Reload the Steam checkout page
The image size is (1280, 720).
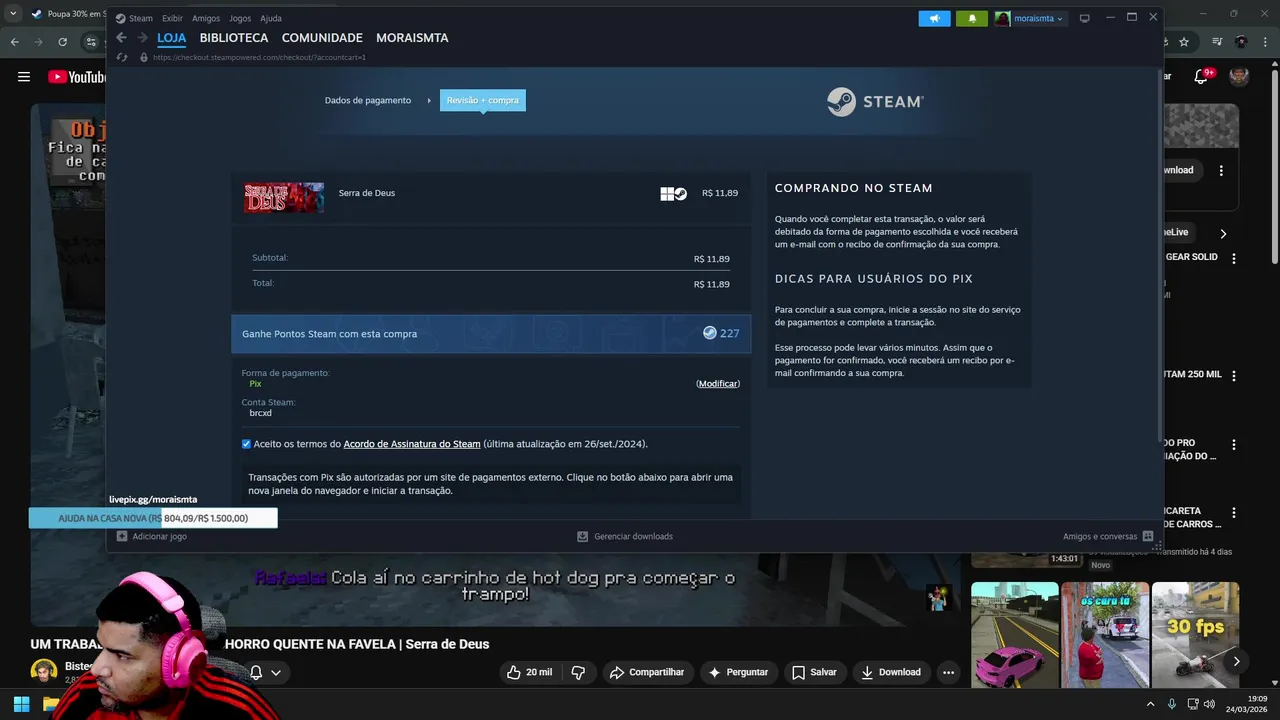[122, 57]
